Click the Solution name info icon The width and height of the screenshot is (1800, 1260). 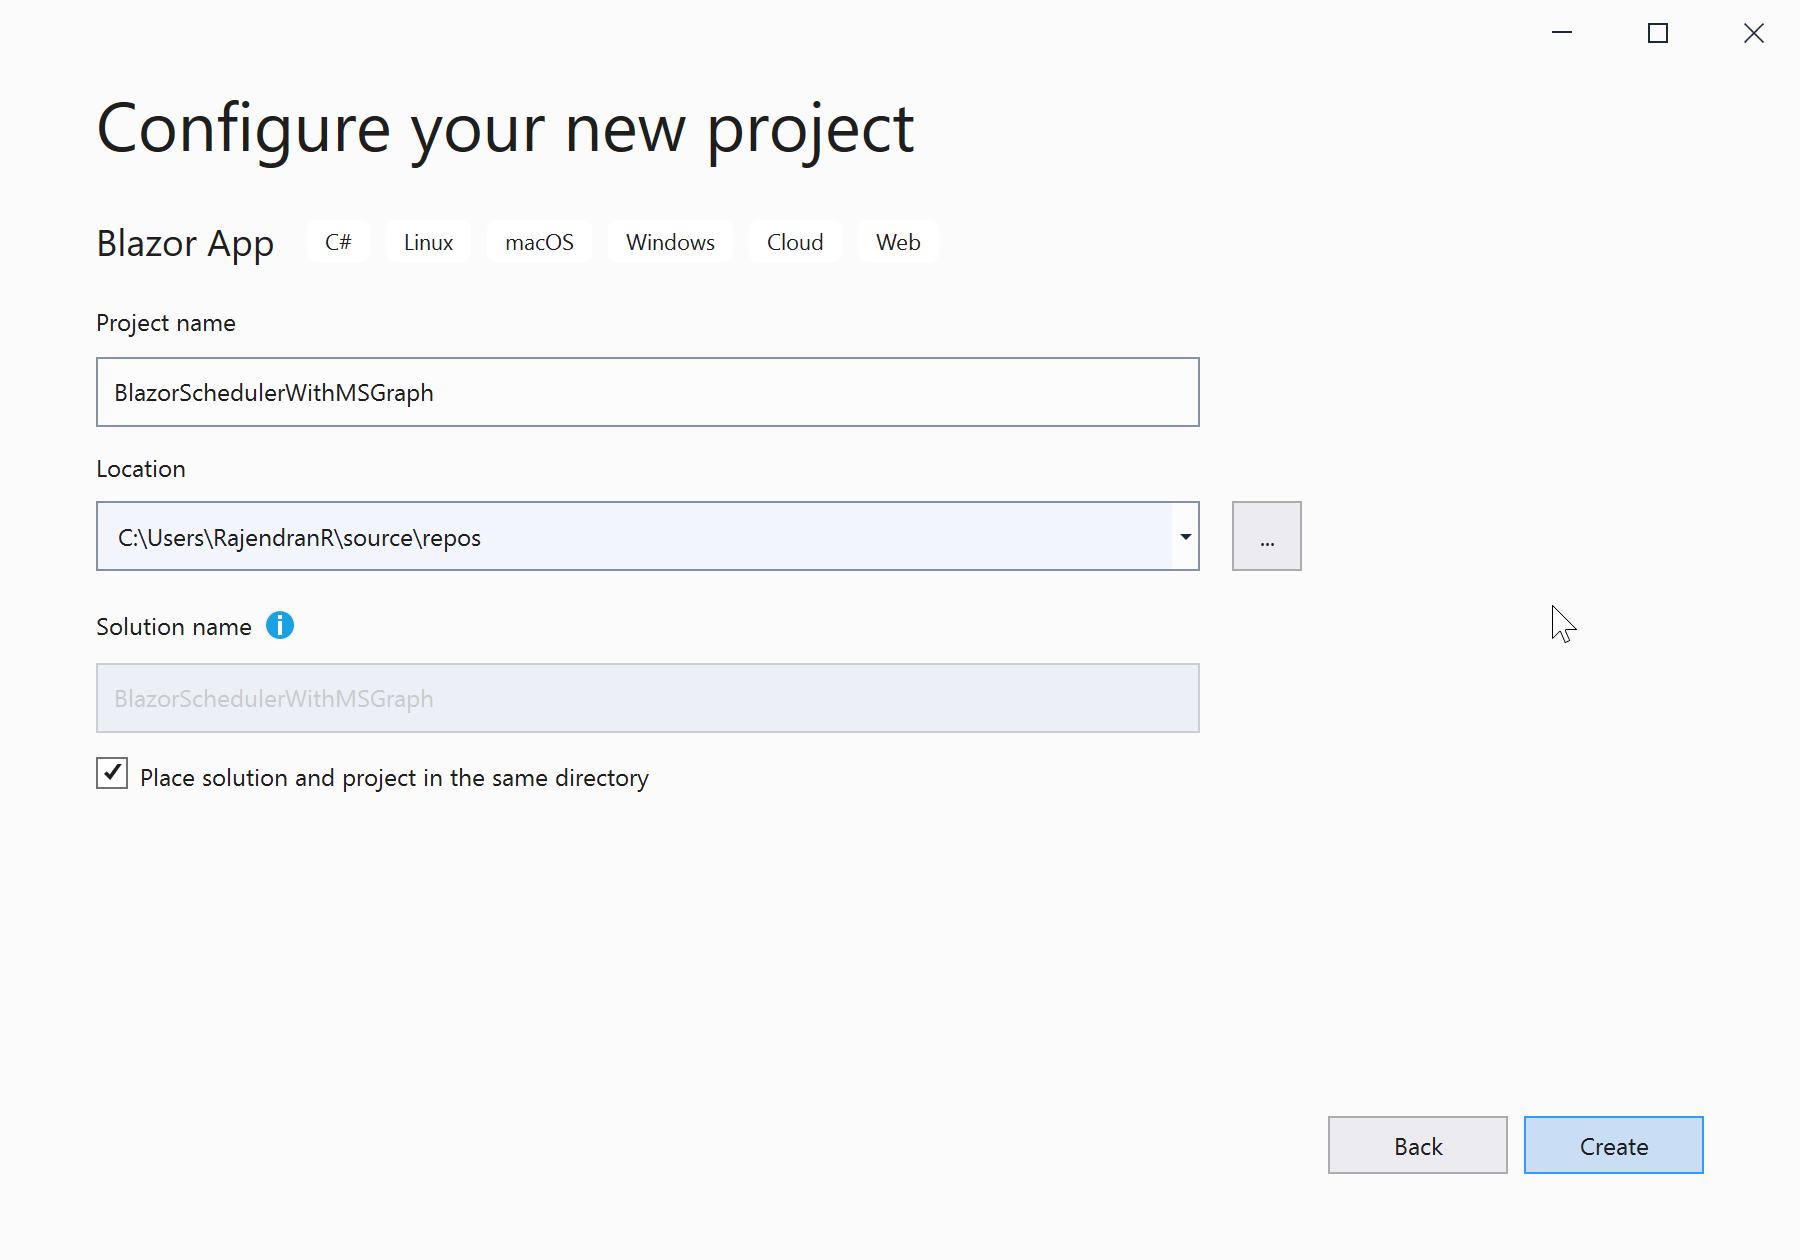click(x=280, y=626)
